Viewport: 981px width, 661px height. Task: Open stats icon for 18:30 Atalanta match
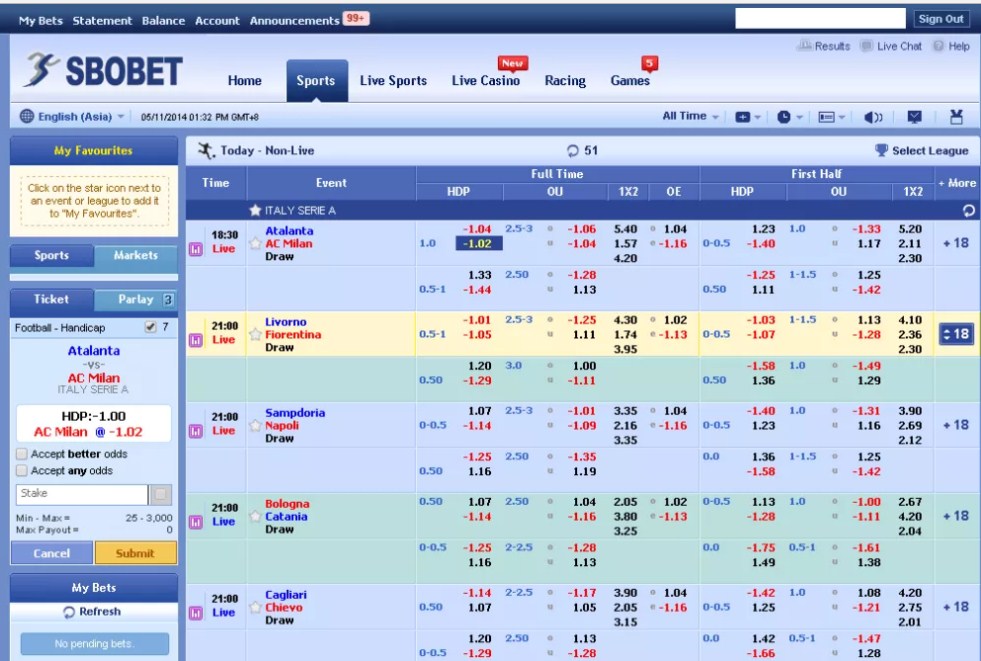[196, 249]
